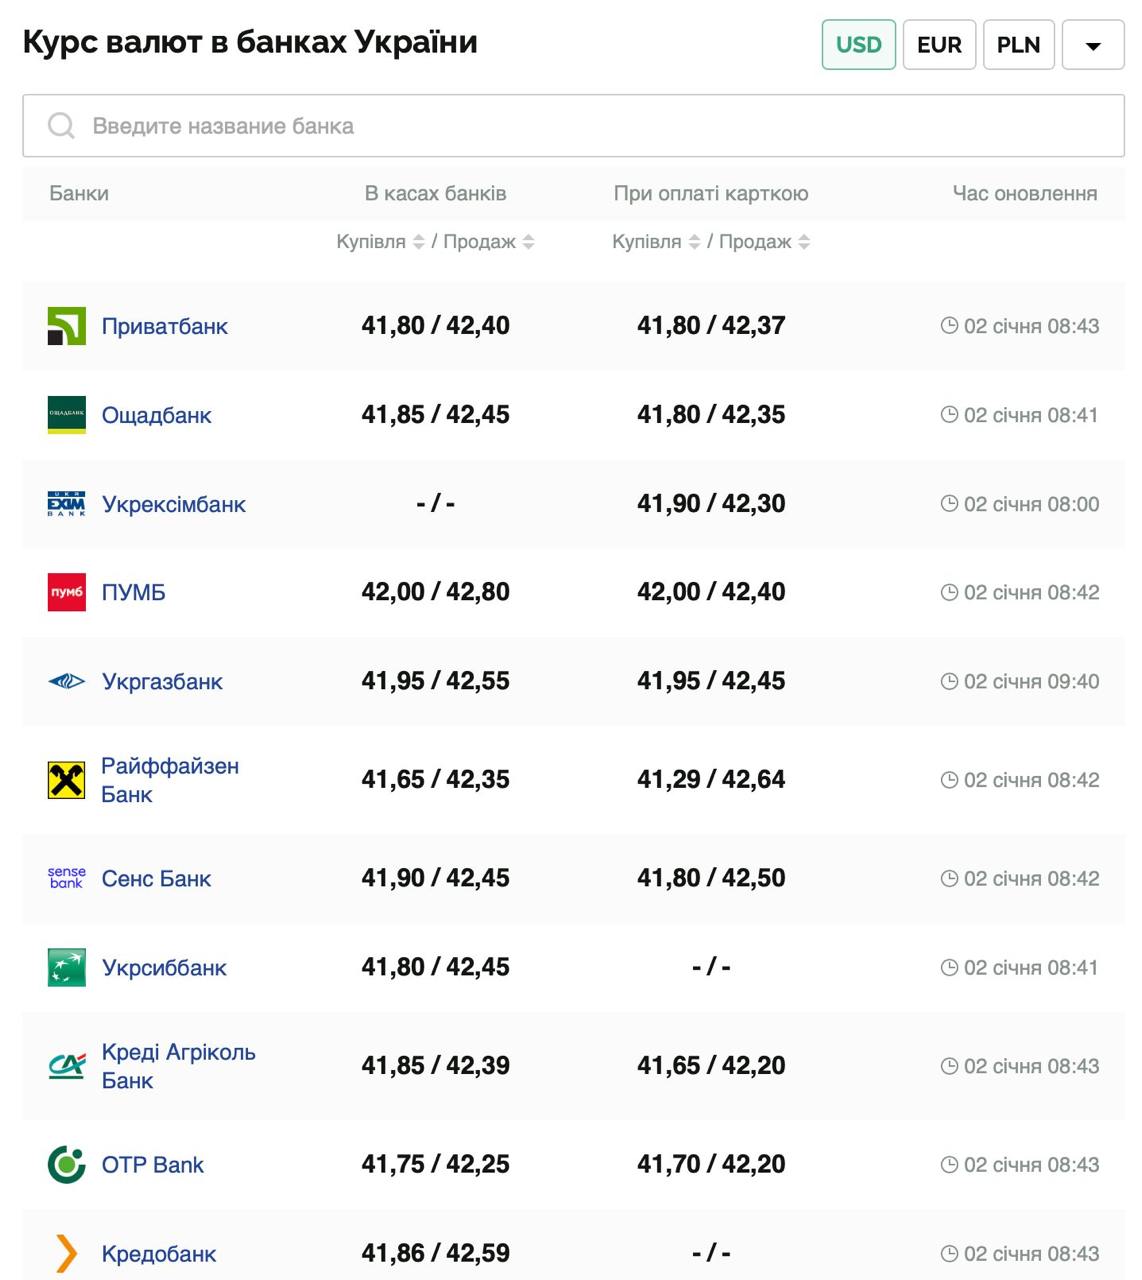This screenshot has height=1280, width=1142.
Task: Click the Oschadbank logo icon
Action: (67, 415)
